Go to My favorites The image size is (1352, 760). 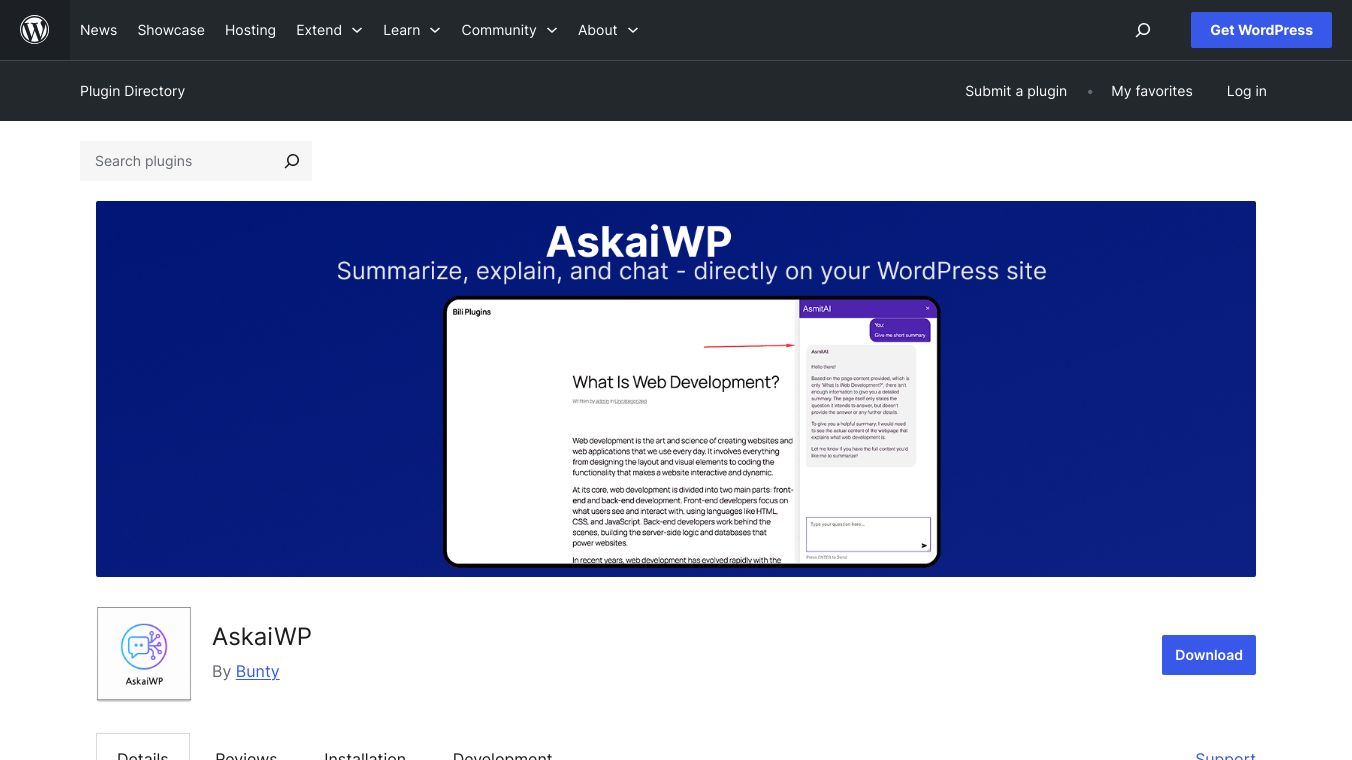(x=1152, y=91)
